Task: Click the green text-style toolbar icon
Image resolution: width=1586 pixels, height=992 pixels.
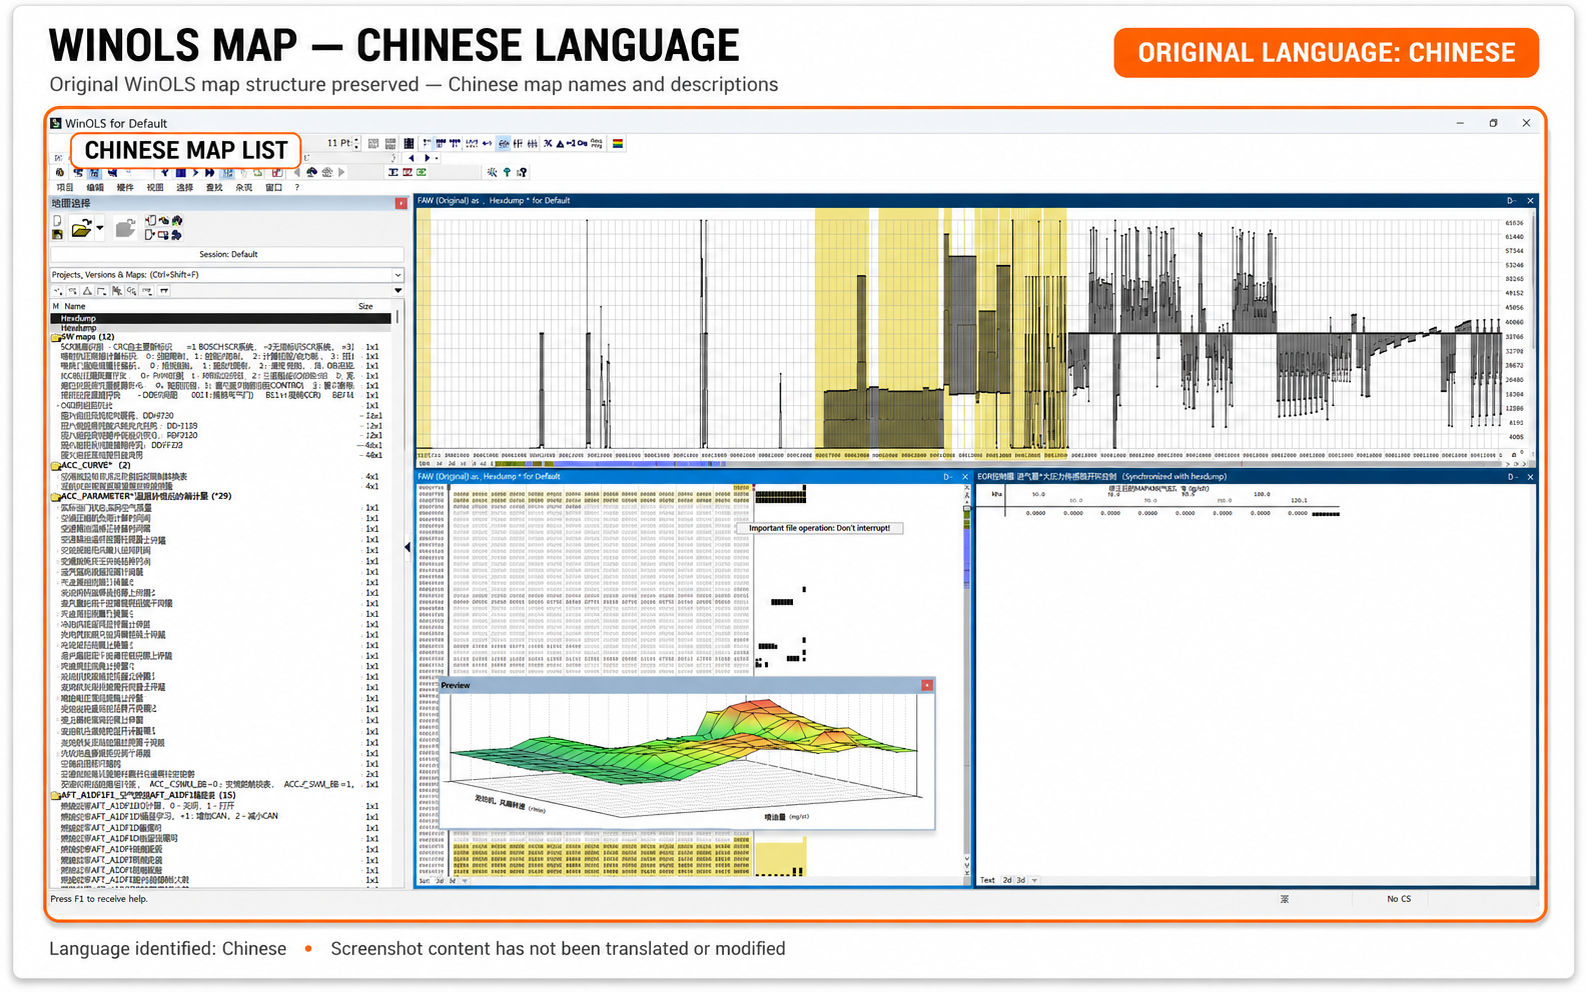Action: [421, 172]
